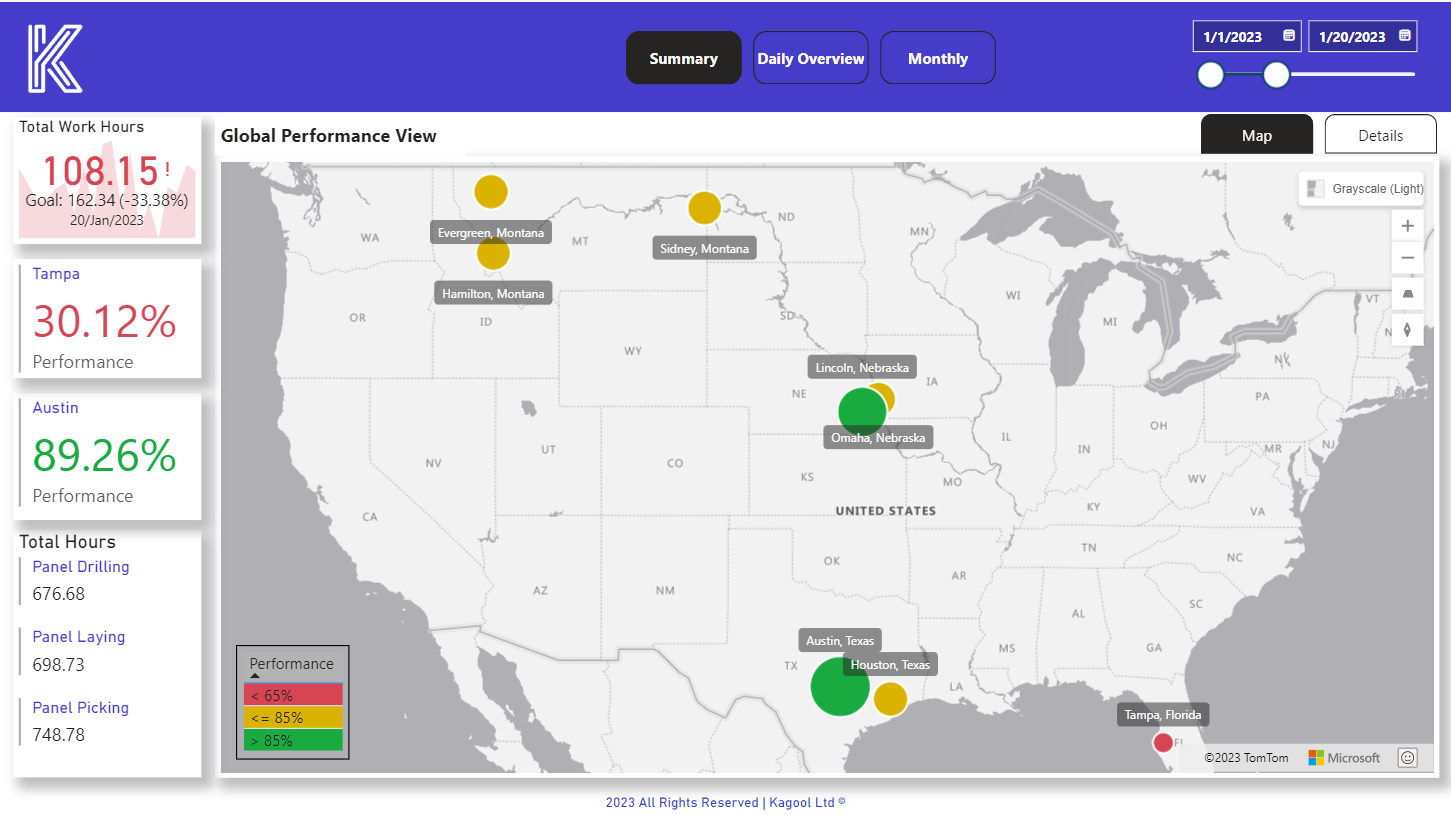This screenshot has width=1451, height=815.
Task: Click the map feedback smiley icon
Action: click(x=1408, y=758)
